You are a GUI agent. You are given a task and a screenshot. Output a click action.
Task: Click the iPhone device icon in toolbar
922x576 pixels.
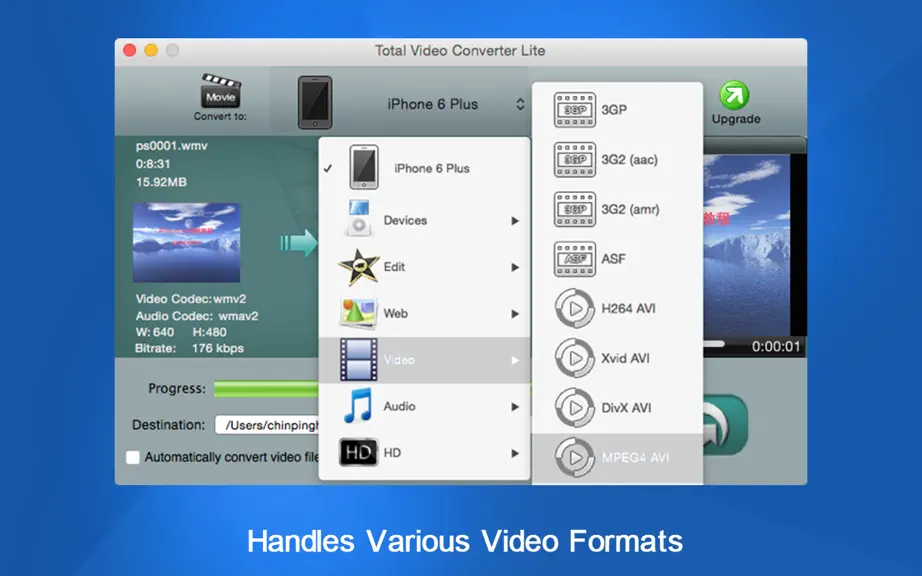315,102
